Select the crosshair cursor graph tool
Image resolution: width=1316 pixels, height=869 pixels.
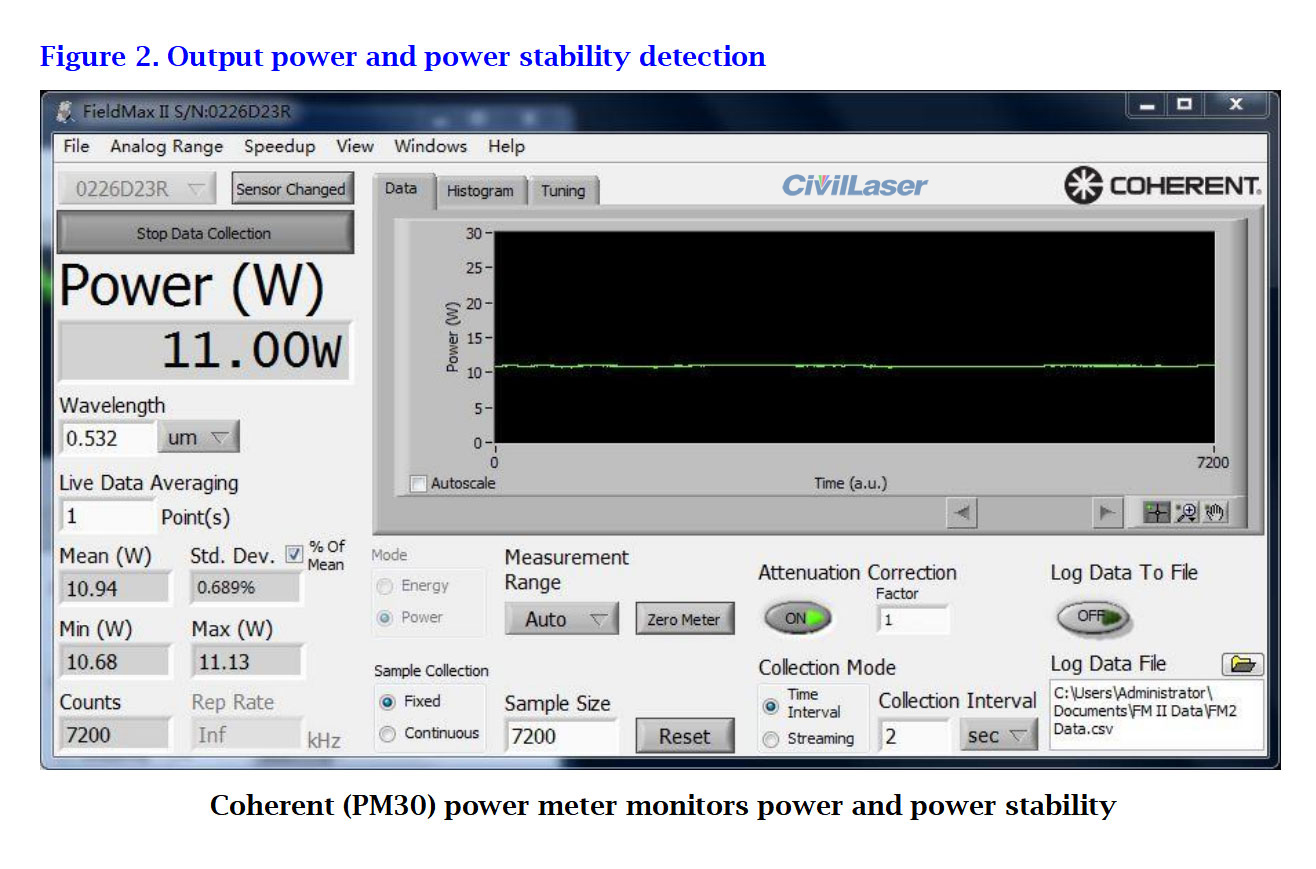1157,512
